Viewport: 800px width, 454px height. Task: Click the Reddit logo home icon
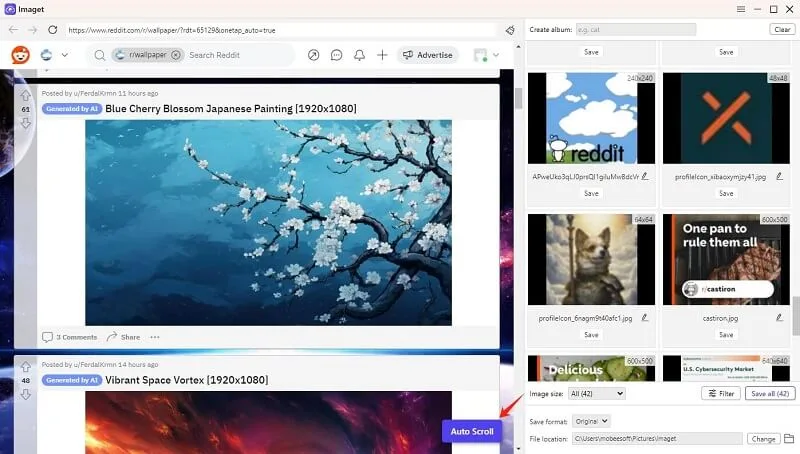coord(20,55)
